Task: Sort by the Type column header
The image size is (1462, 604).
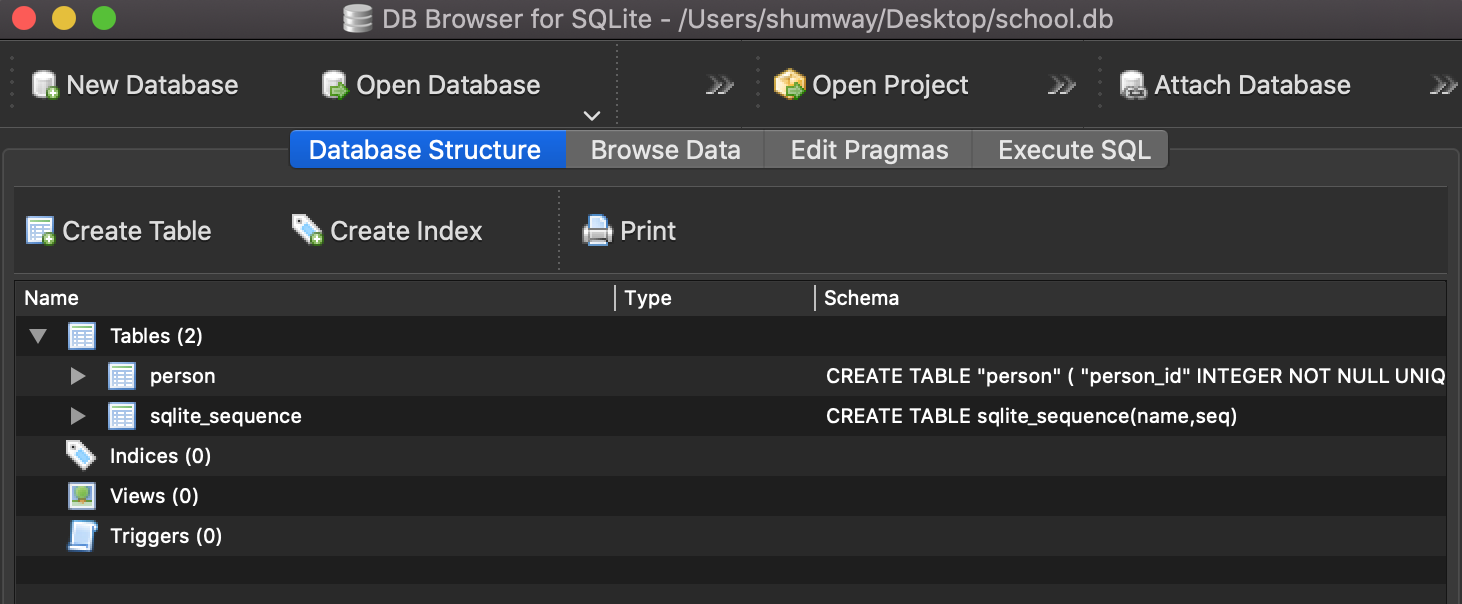Action: coord(715,298)
